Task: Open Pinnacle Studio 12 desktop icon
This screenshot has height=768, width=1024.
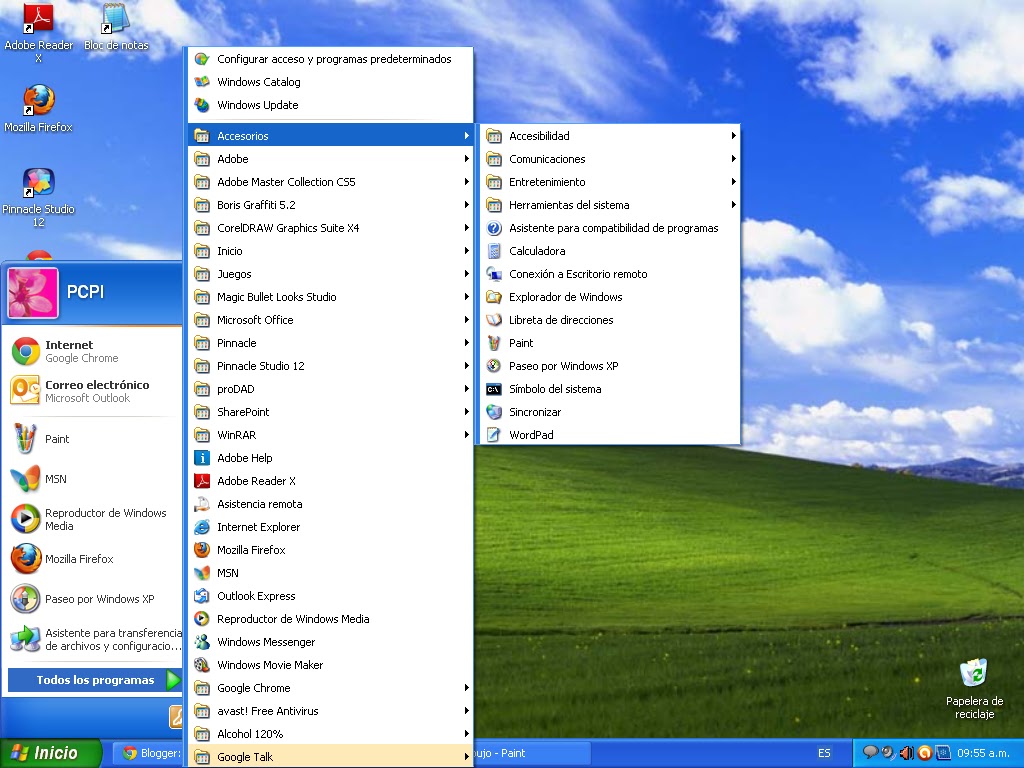Action: (39, 183)
